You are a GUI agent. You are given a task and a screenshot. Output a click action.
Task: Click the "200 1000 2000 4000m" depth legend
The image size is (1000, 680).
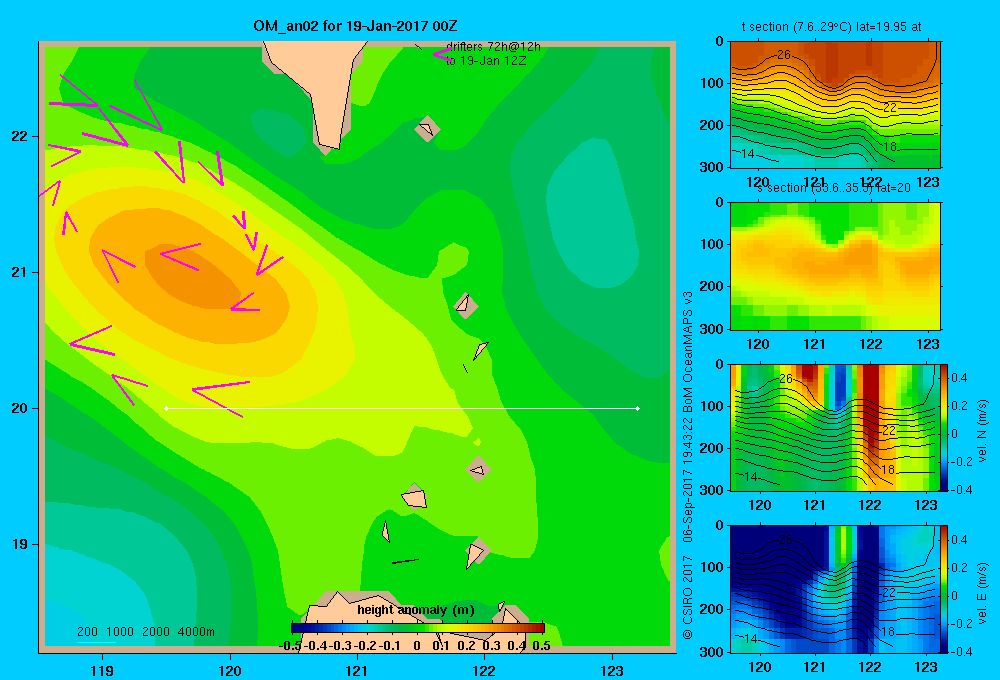coord(145,632)
